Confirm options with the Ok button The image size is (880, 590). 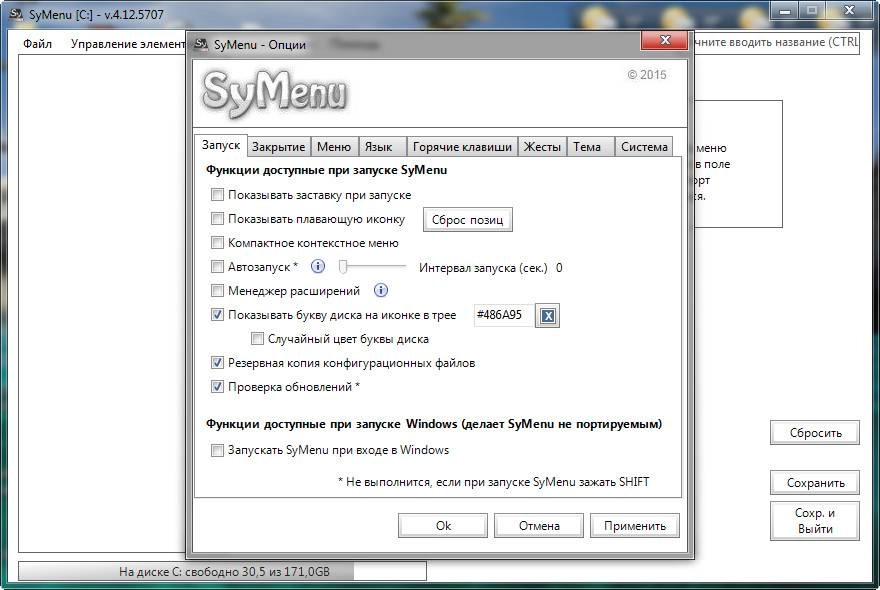click(x=443, y=526)
